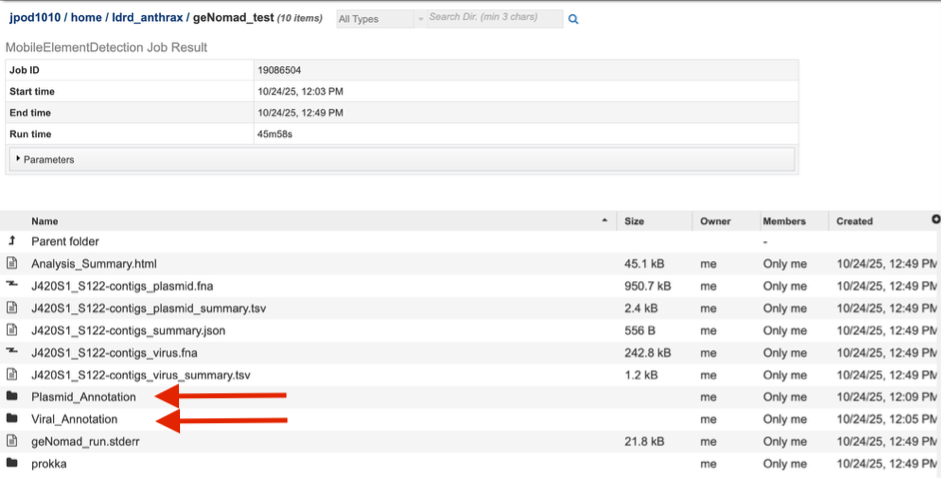Click the Viral_Annotation folder icon
The height and width of the screenshot is (482, 941).
pos(12,419)
